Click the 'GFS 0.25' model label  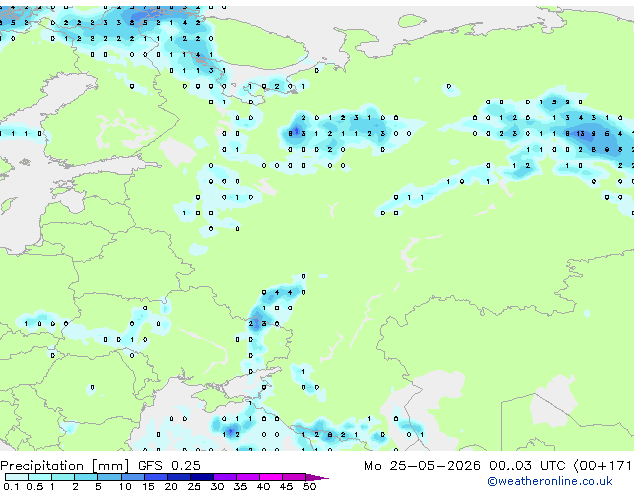click(x=169, y=466)
